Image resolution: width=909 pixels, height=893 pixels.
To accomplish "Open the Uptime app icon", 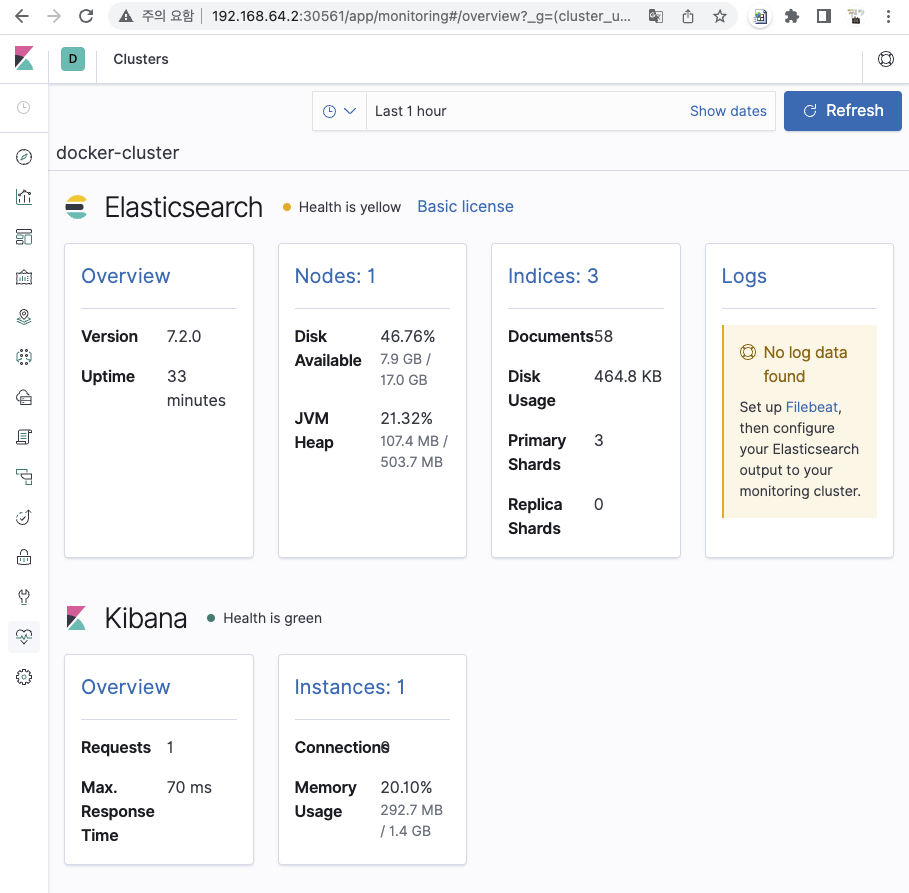I will (24, 517).
